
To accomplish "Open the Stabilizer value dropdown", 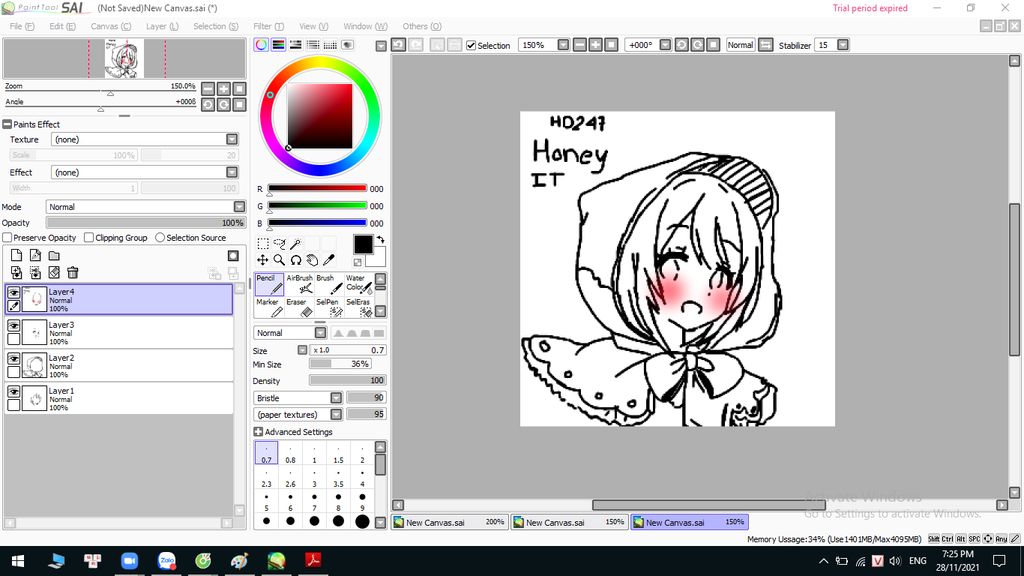I will (x=843, y=45).
